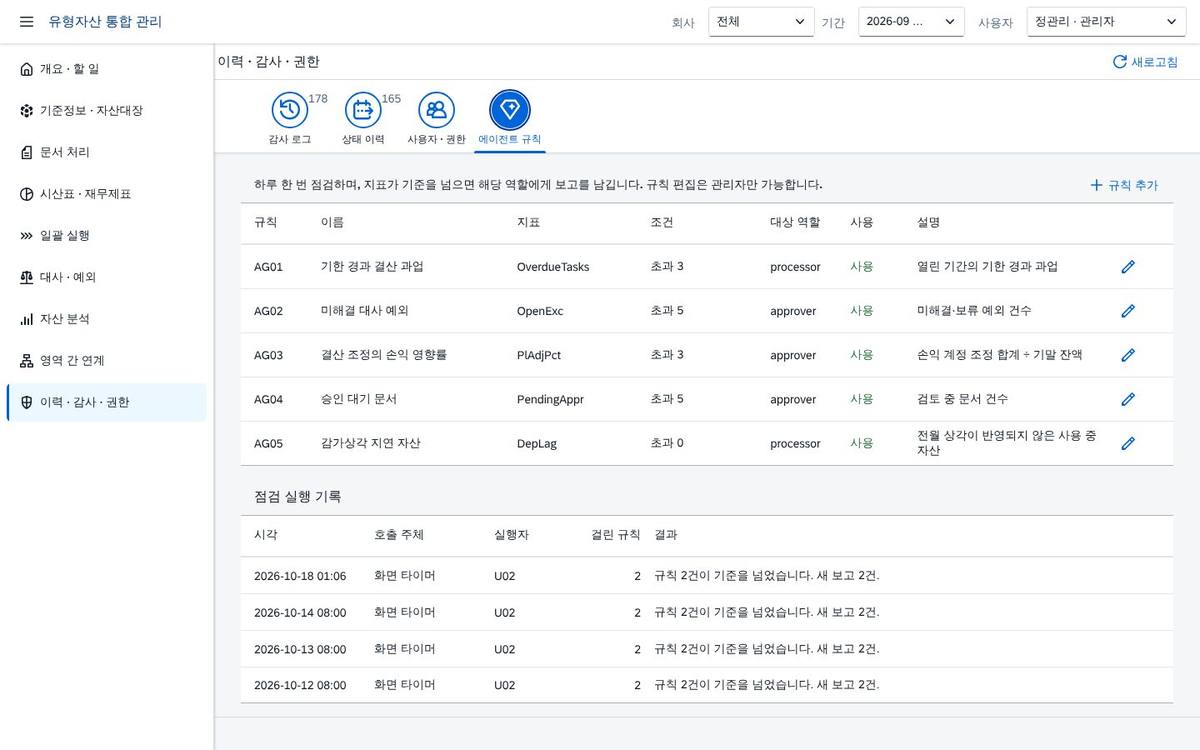Click the 결산 조정의 손익 영향률 rule name
The image size is (1200, 750).
[383, 355]
